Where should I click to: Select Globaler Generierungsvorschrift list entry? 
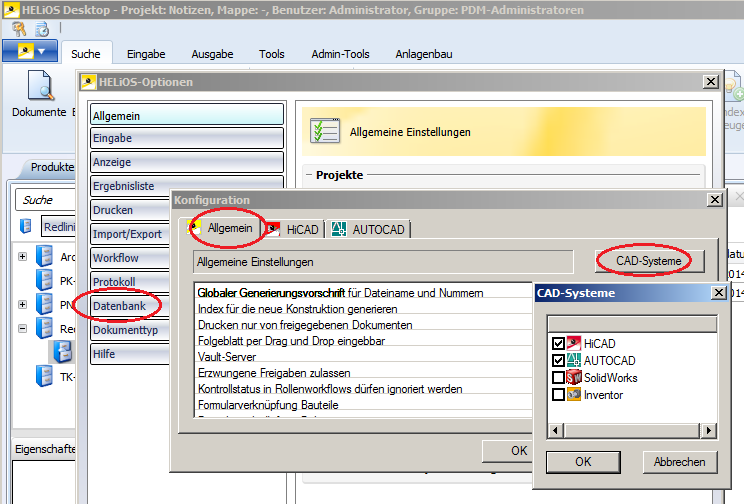tap(363, 293)
